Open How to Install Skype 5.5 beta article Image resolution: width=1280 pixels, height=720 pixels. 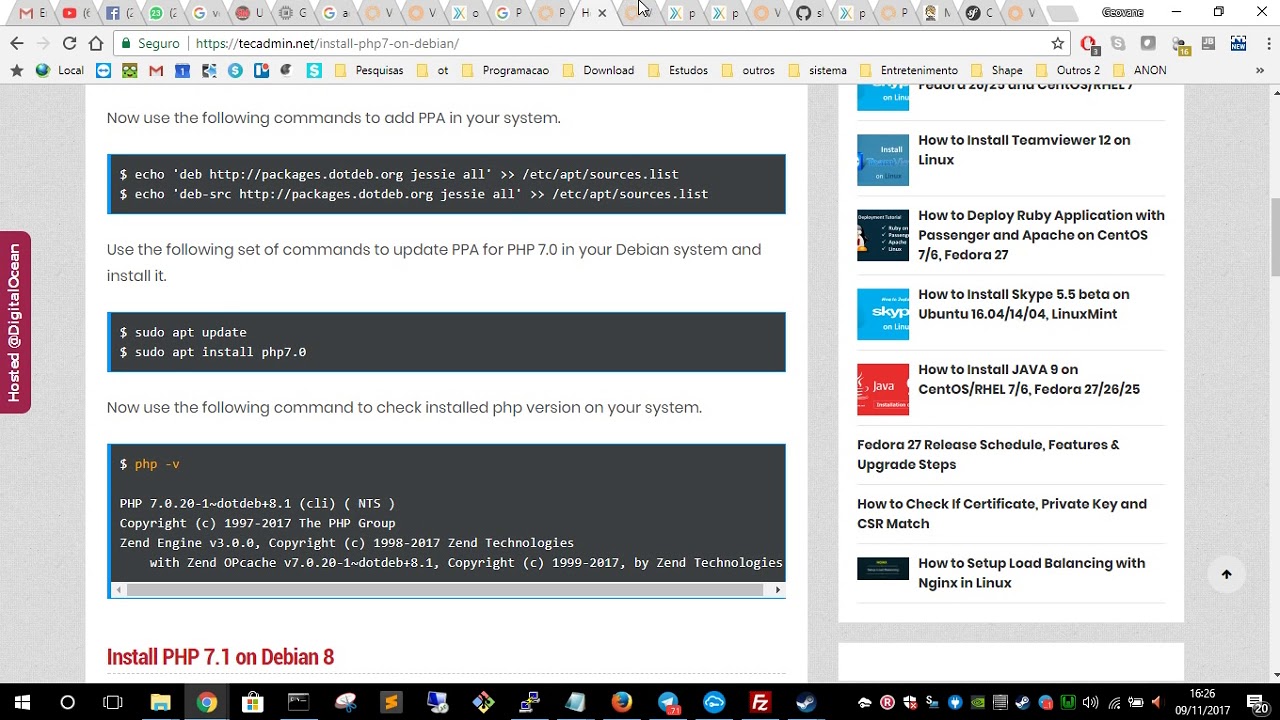(x=1024, y=304)
